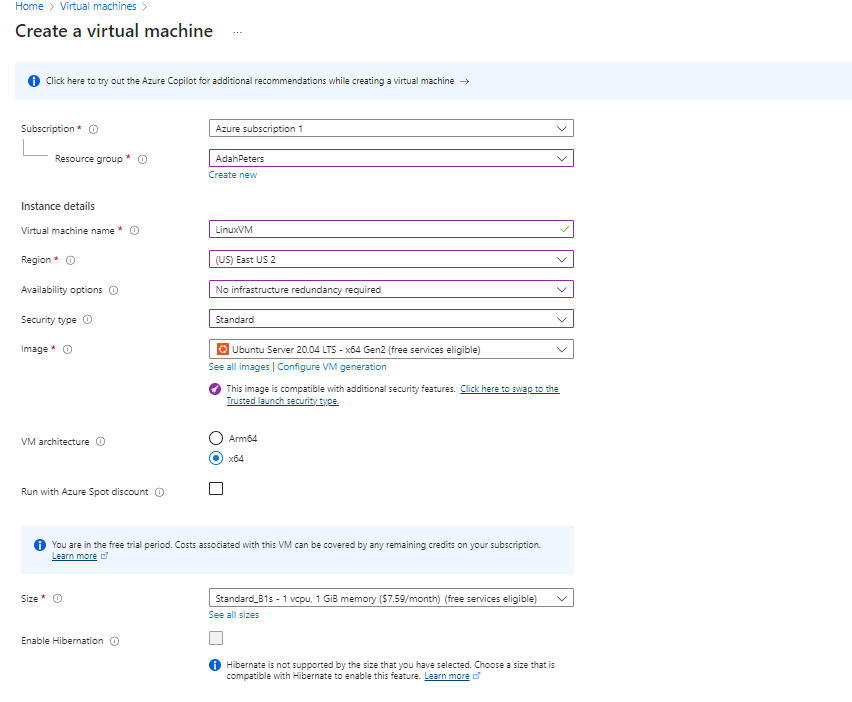Select the Arm64 architecture radio button
The width and height of the screenshot is (852, 702).
tap(216, 438)
